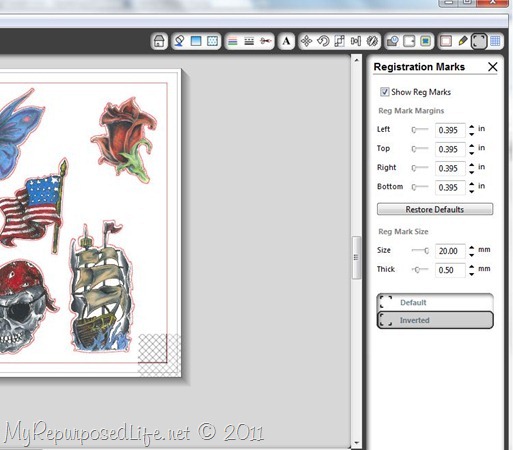The height and width of the screenshot is (450, 513).
Task: Open the Replicate window
Action: tap(372, 41)
